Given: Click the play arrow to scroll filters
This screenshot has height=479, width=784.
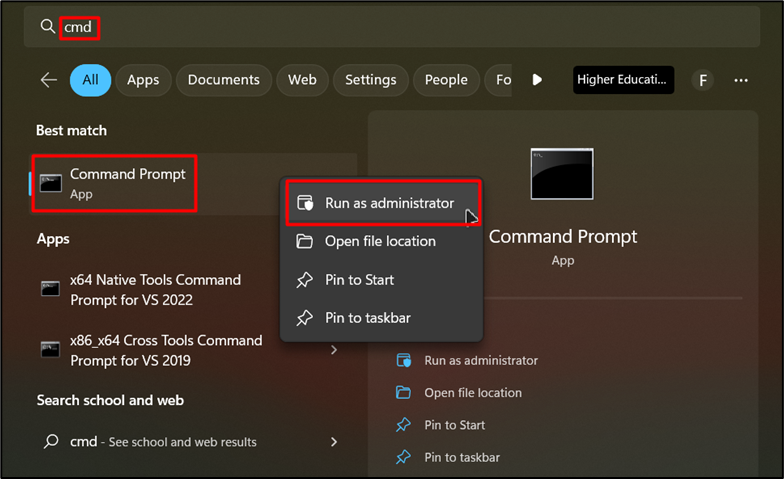Looking at the screenshot, I should (537, 80).
